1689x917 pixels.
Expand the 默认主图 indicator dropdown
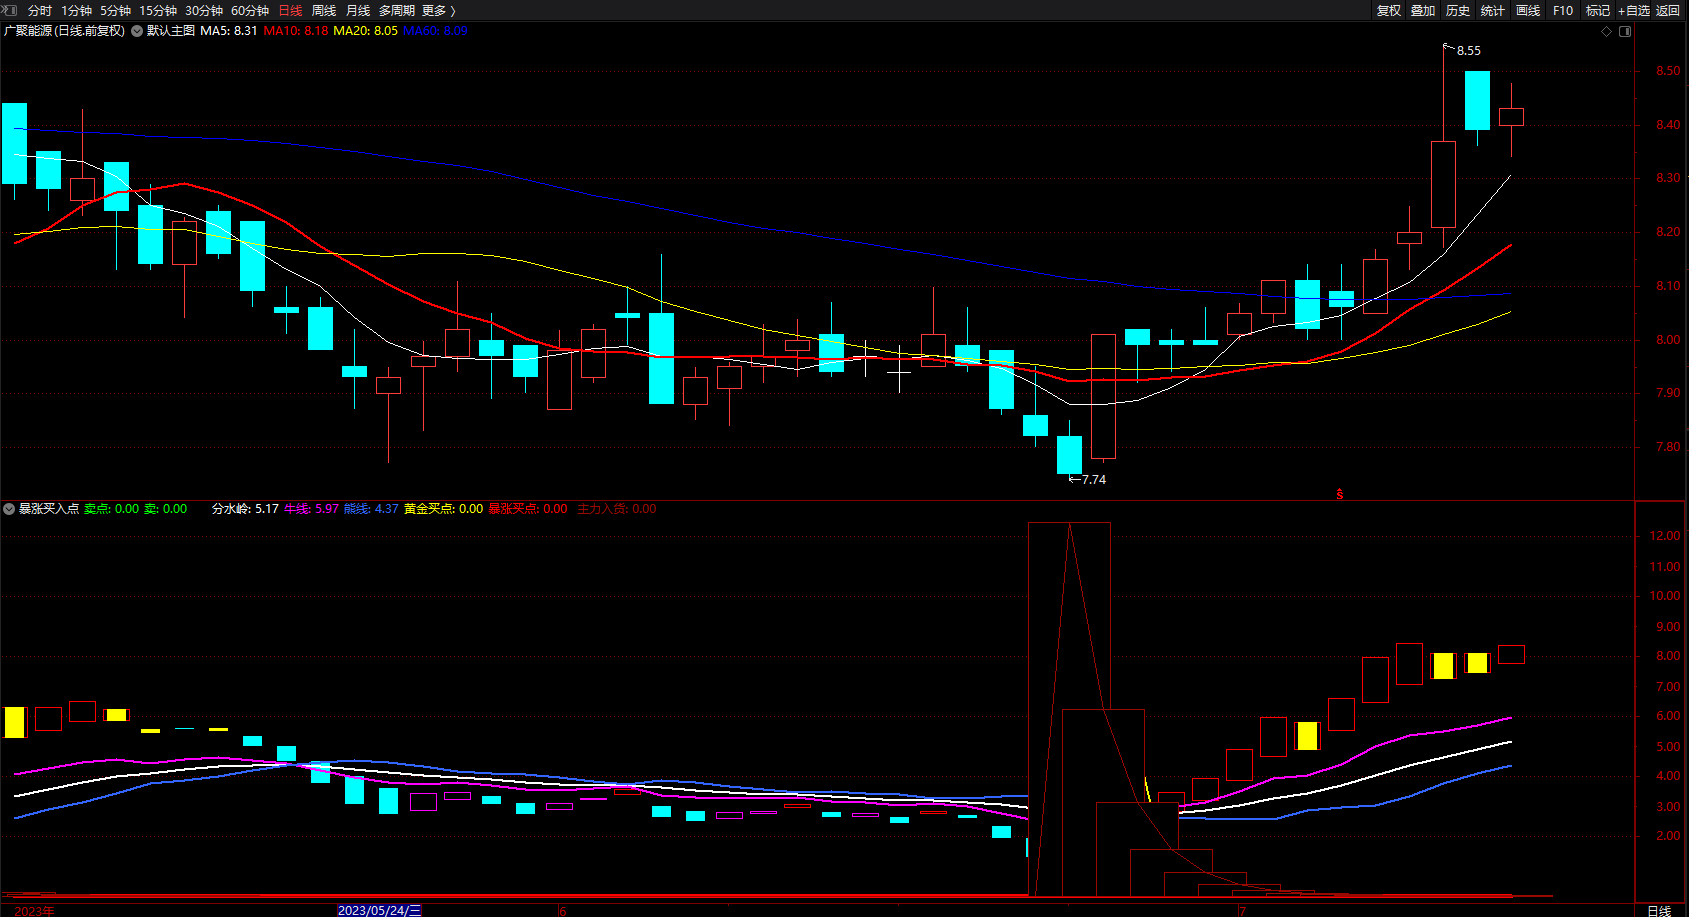click(x=137, y=31)
